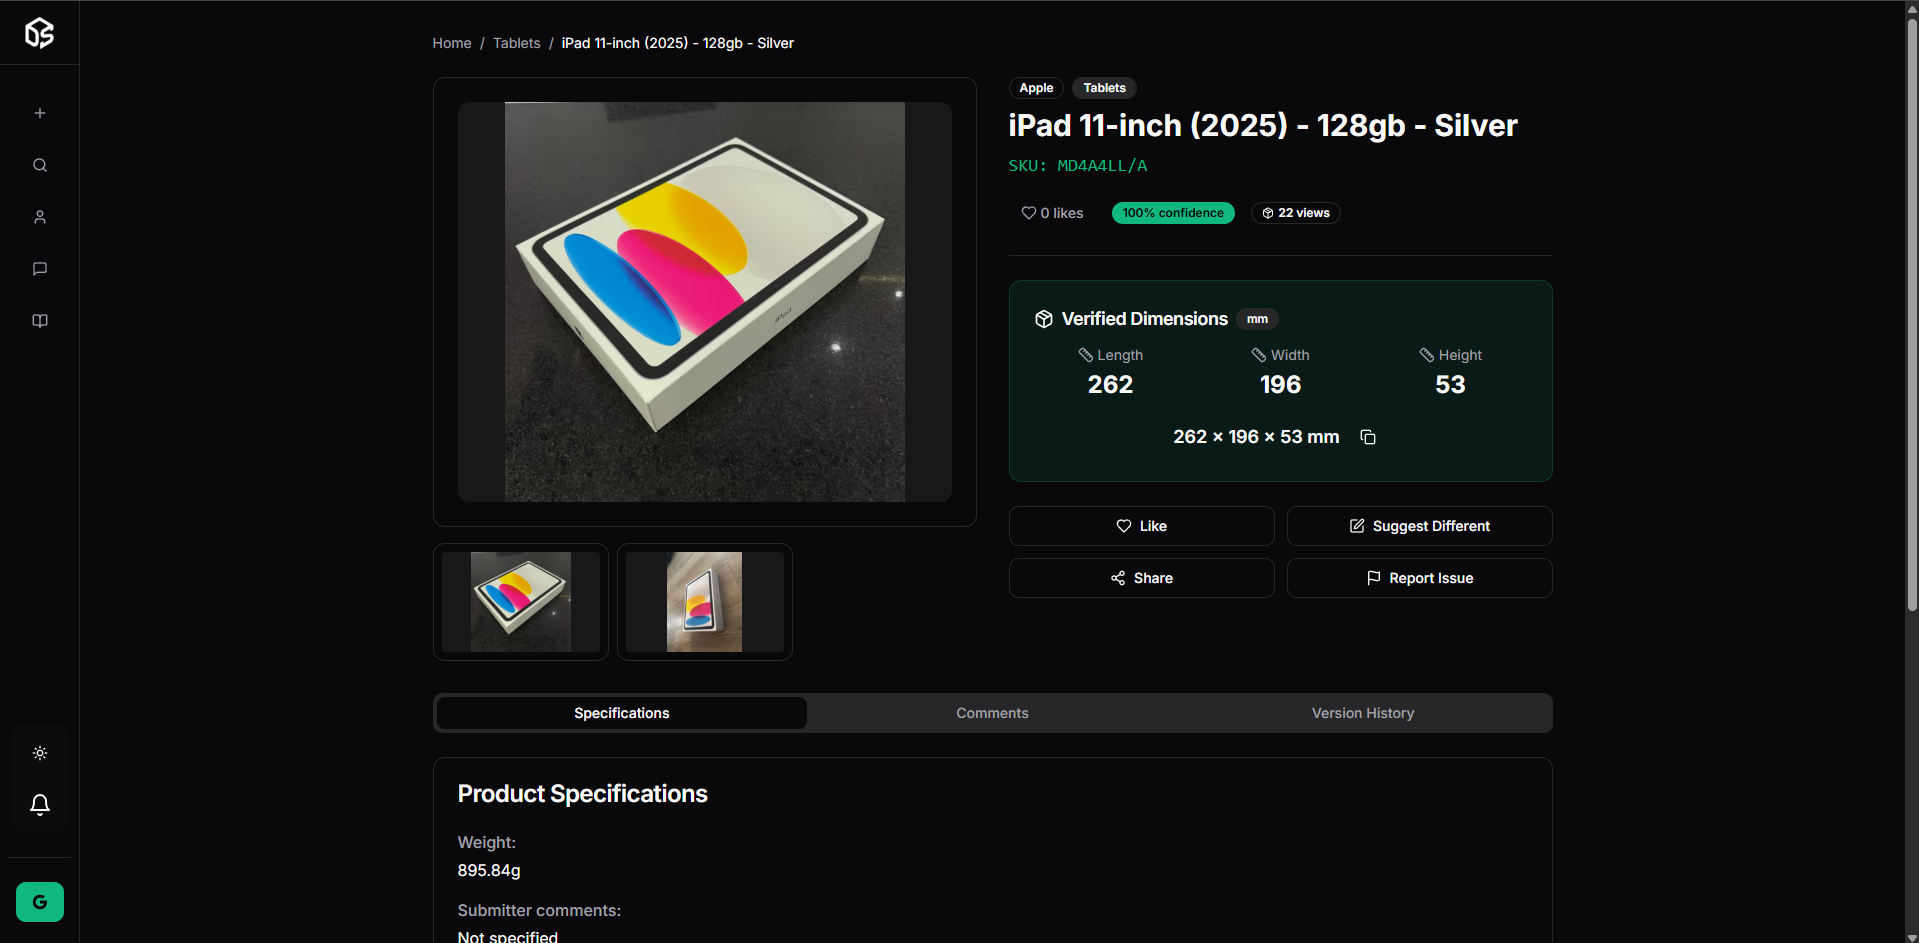Go to Tablets breadcrumb link
Image resolution: width=1919 pixels, height=943 pixels.
coord(516,43)
